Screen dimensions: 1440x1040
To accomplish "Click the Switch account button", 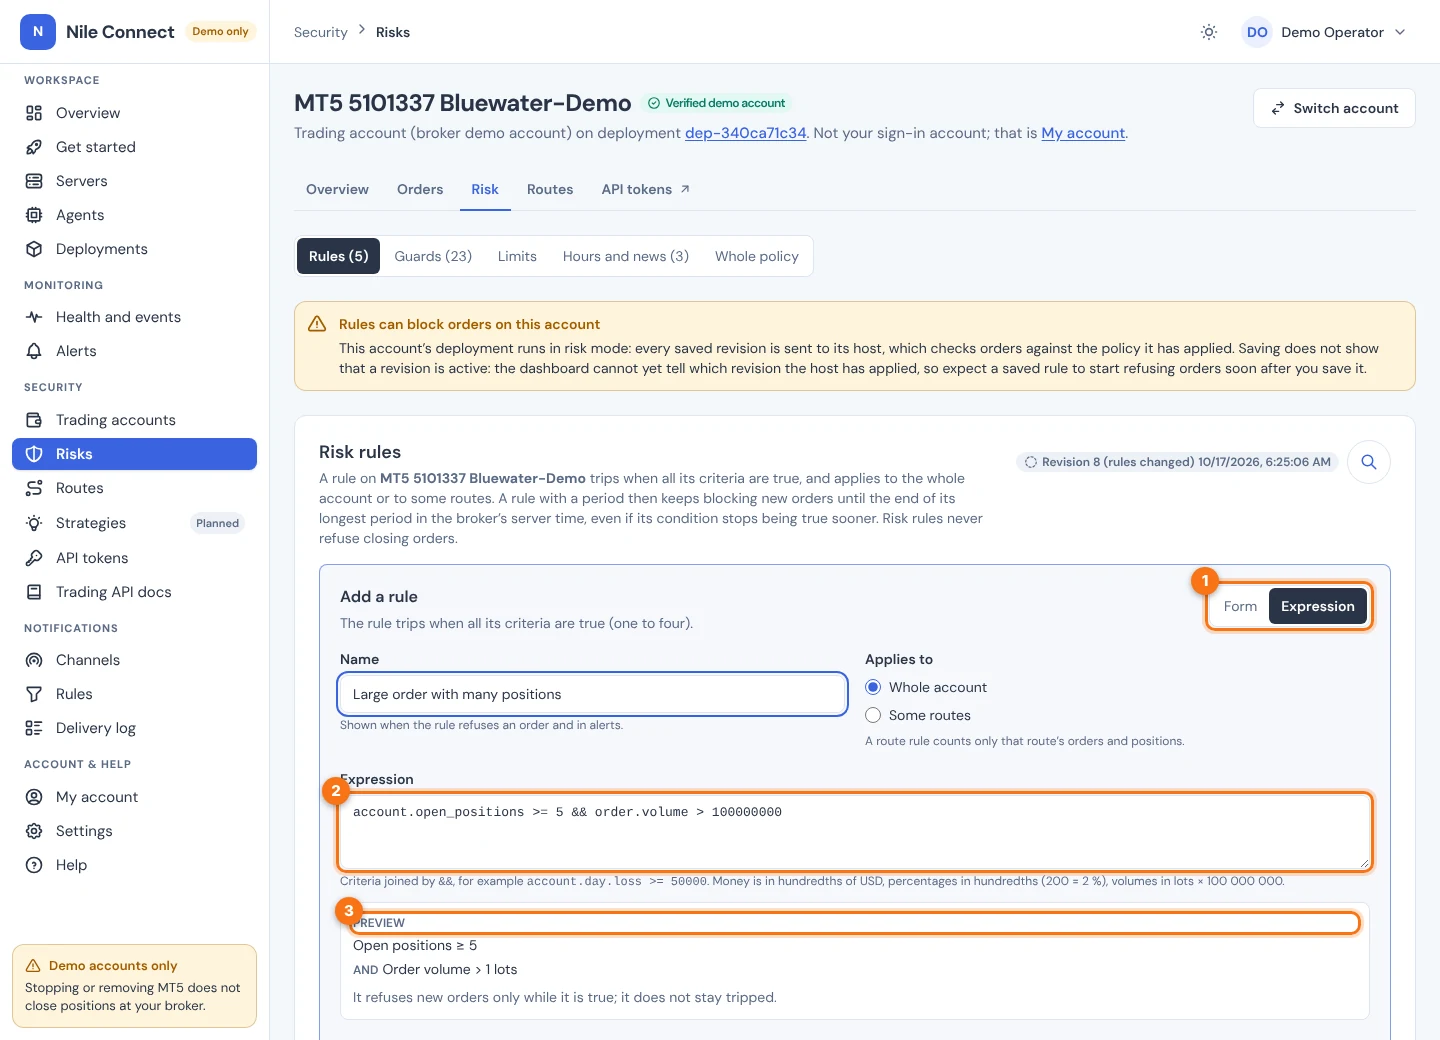I will click(x=1334, y=108).
